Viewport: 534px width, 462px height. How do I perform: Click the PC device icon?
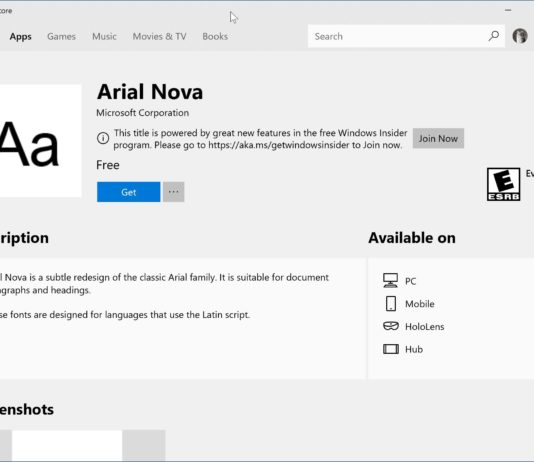pos(390,281)
